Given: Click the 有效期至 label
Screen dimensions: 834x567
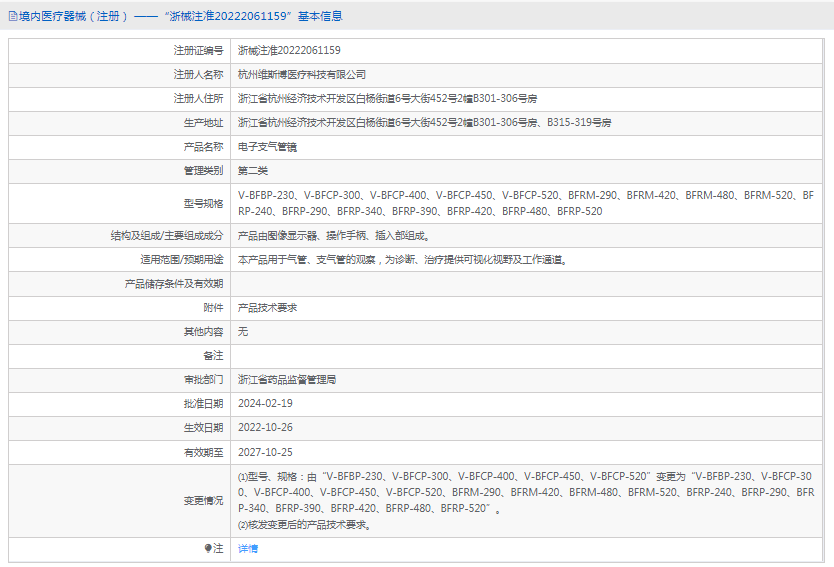Looking at the screenshot, I should click(x=203, y=452).
